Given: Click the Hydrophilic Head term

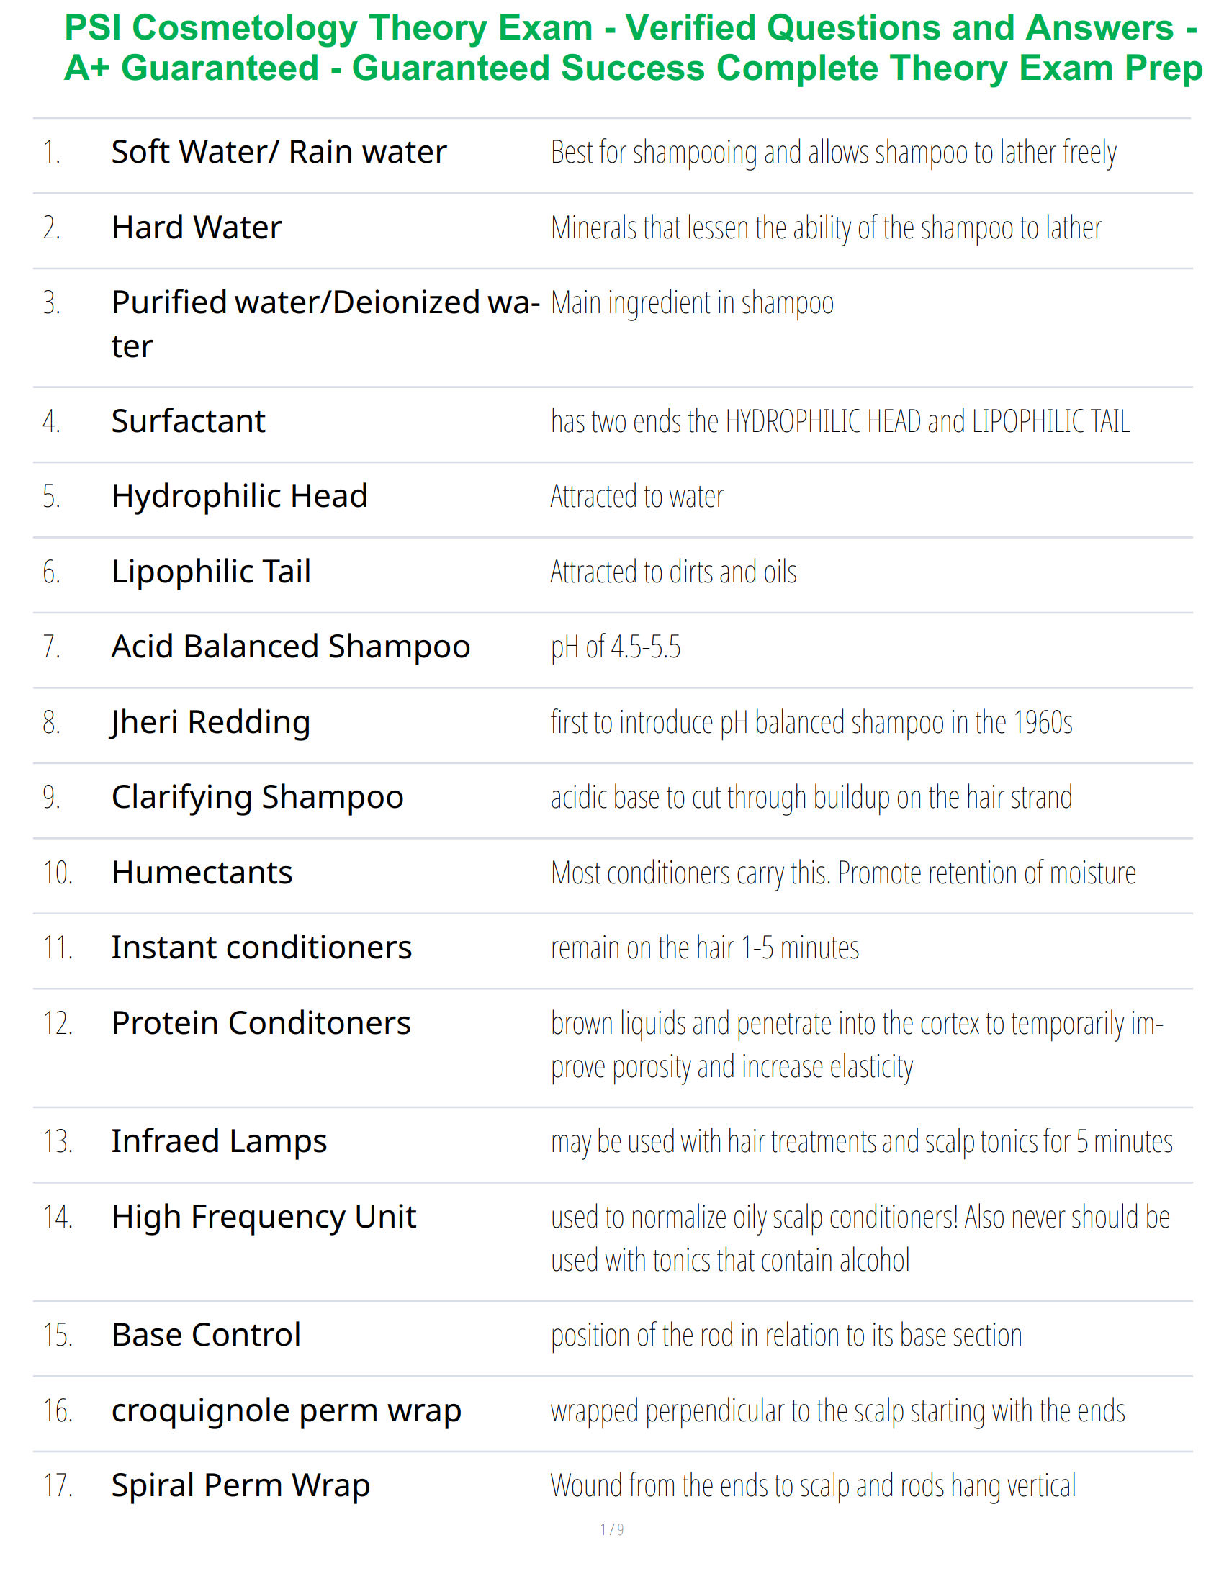Looking at the screenshot, I should pos(240,497).
